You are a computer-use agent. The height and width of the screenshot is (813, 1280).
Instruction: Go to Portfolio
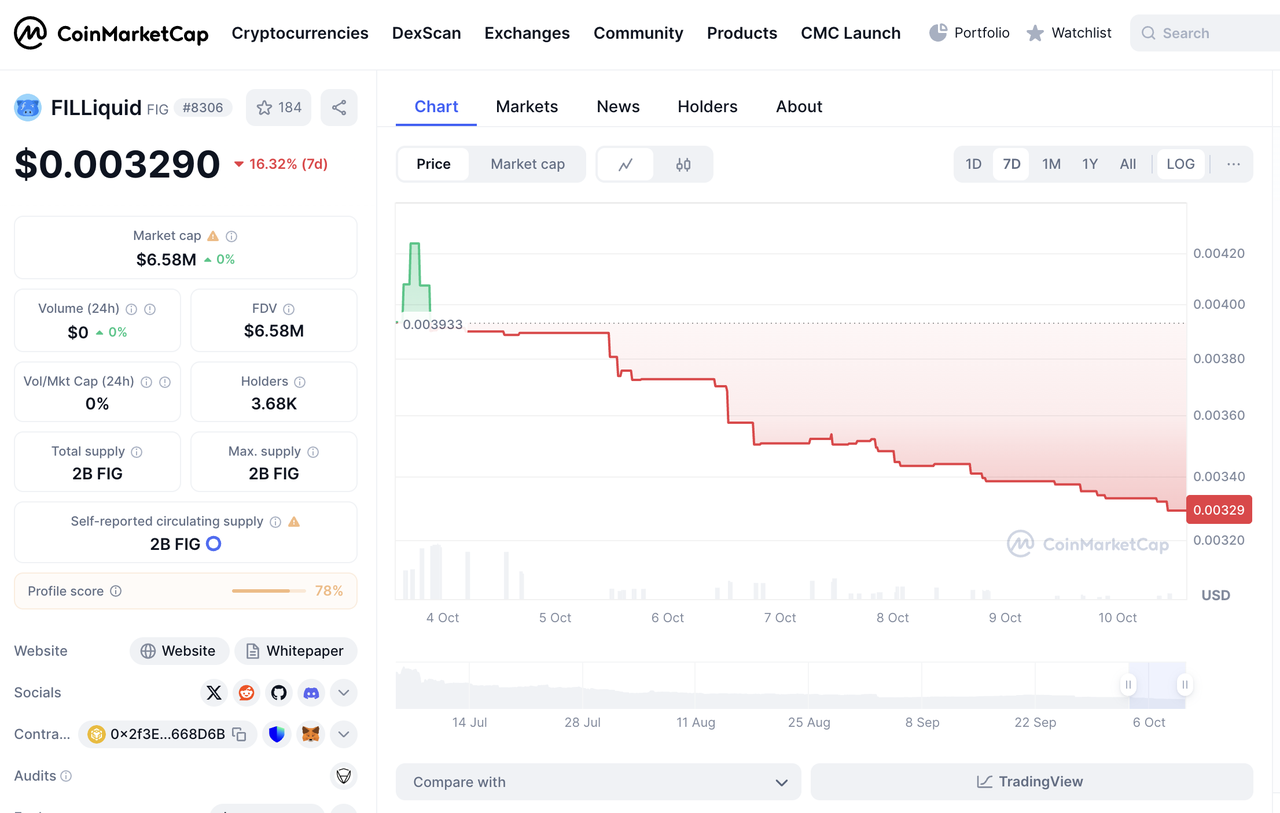point(969,33)
